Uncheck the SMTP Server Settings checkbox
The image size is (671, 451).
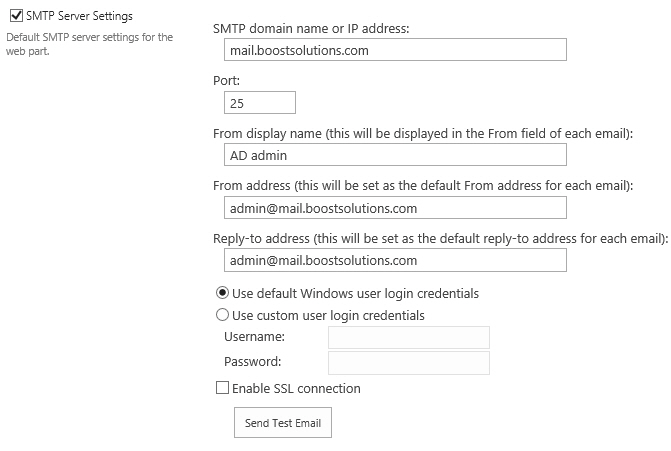click(x=16, y=16)
